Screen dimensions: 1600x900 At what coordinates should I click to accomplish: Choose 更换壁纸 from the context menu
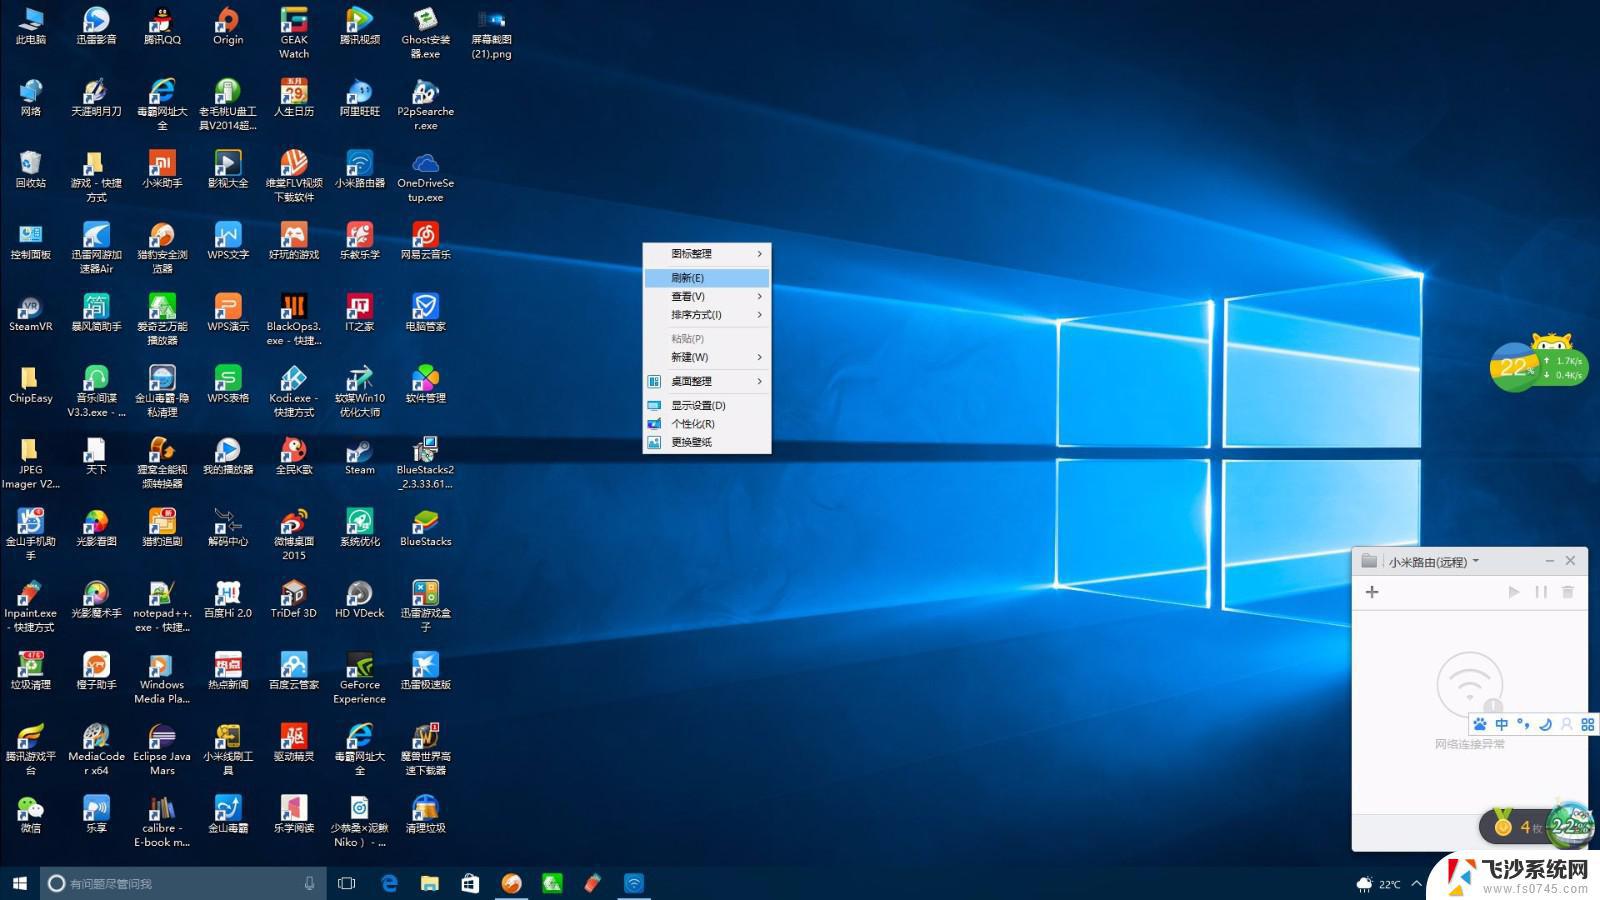click(x=707, y=442)
